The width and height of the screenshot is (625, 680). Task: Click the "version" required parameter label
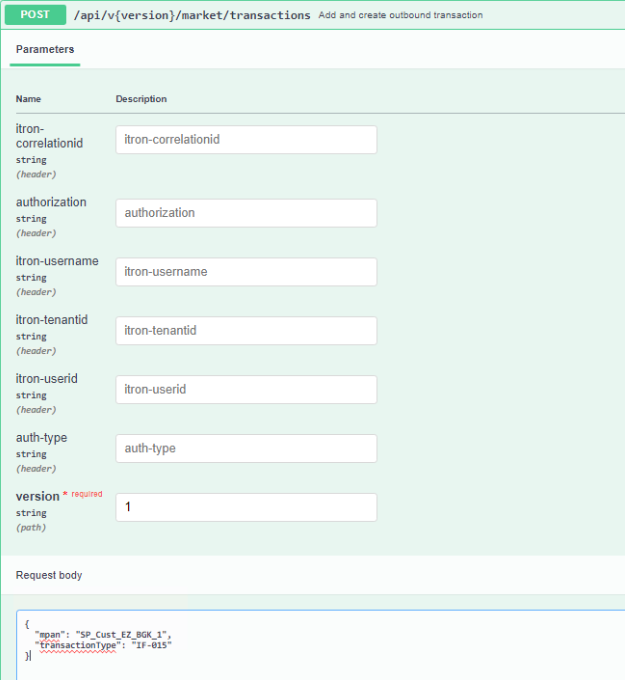point(38,496)
